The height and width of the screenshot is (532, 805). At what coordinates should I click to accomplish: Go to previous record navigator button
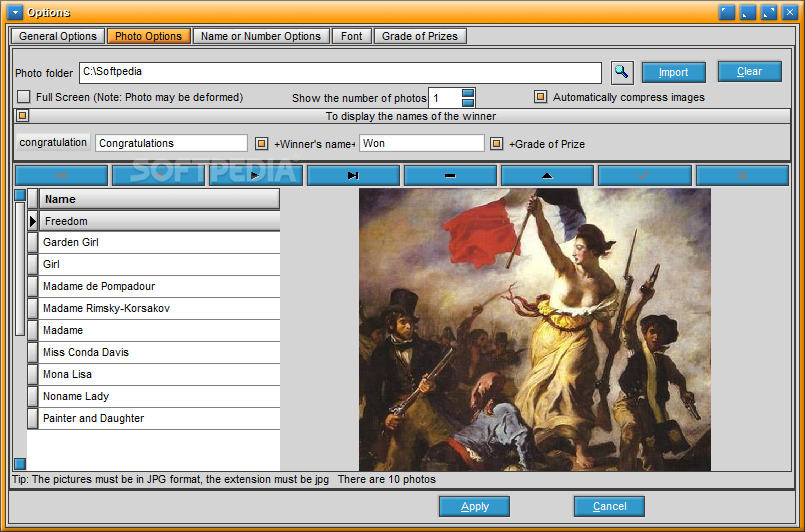[158, 176]
